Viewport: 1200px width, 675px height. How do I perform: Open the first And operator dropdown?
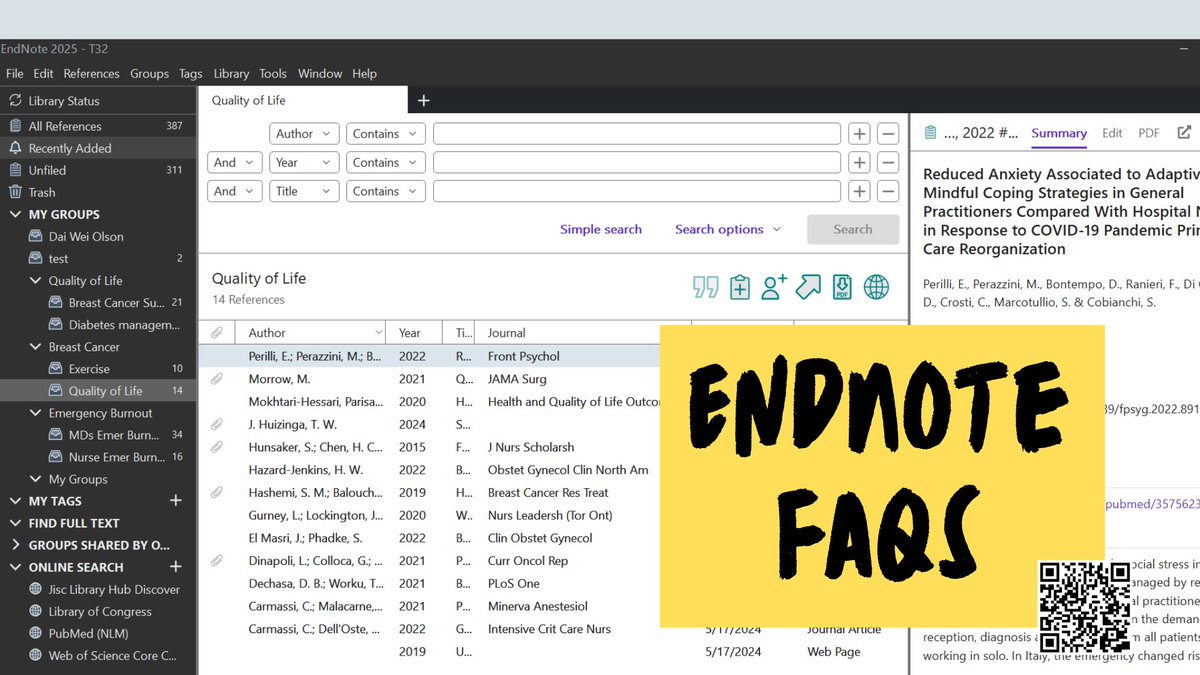(x=234, y=162)
